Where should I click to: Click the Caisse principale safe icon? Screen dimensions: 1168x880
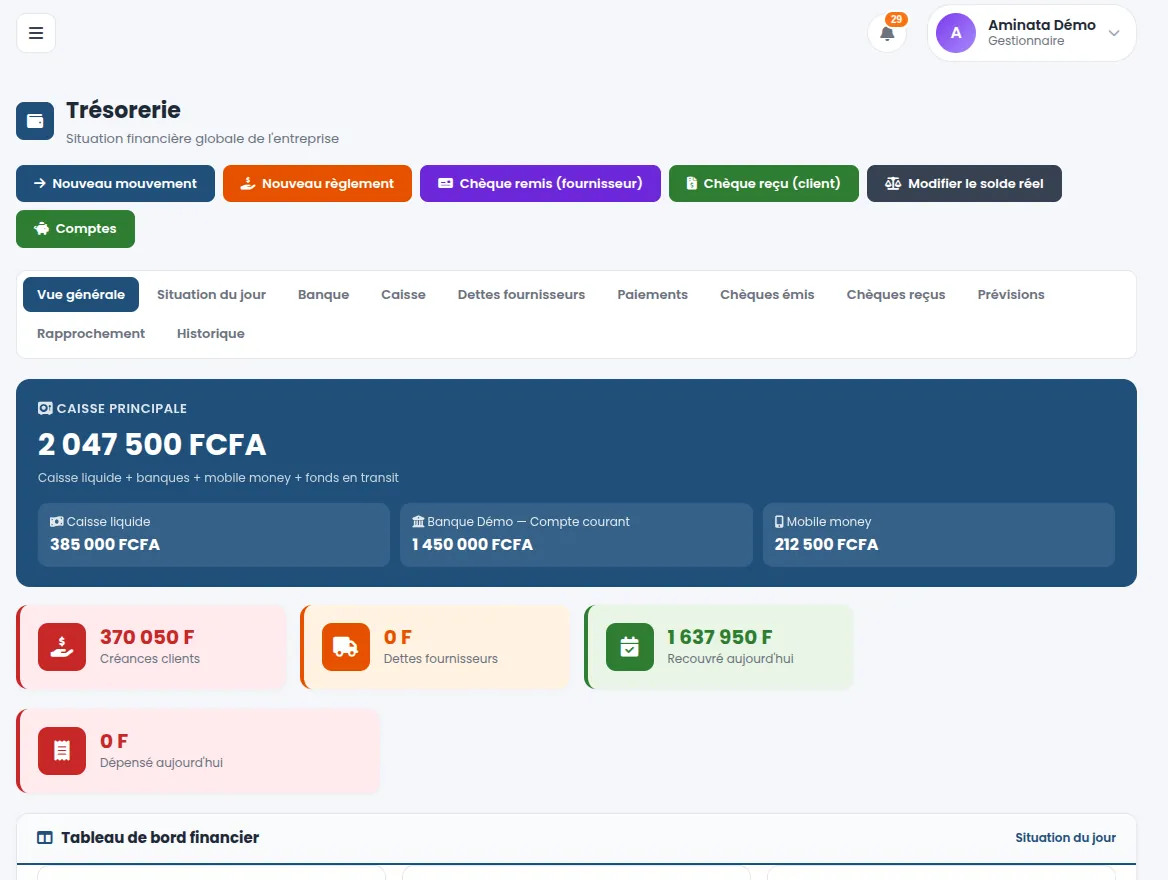45,408
